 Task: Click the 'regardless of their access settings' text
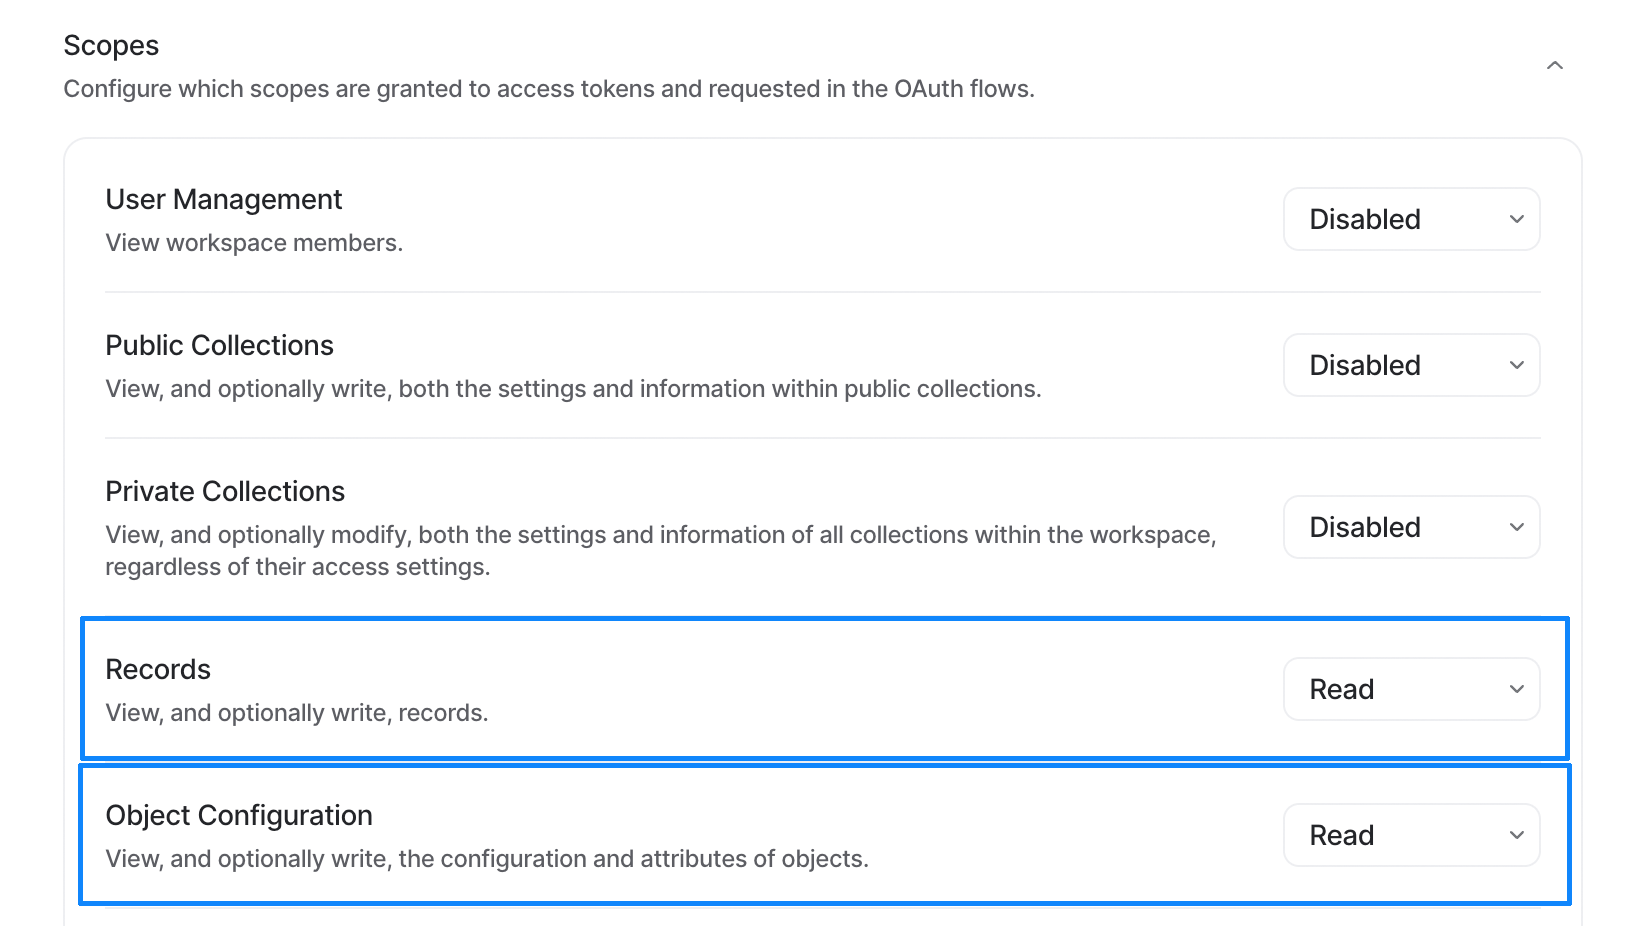298,567
